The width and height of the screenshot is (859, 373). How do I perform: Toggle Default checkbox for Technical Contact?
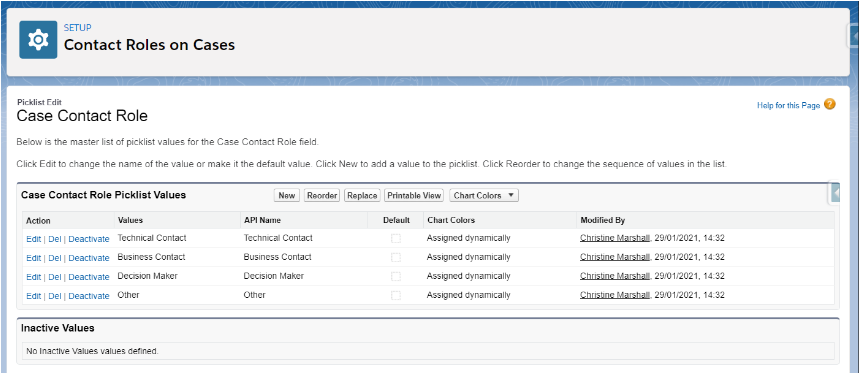coord(396,238)
